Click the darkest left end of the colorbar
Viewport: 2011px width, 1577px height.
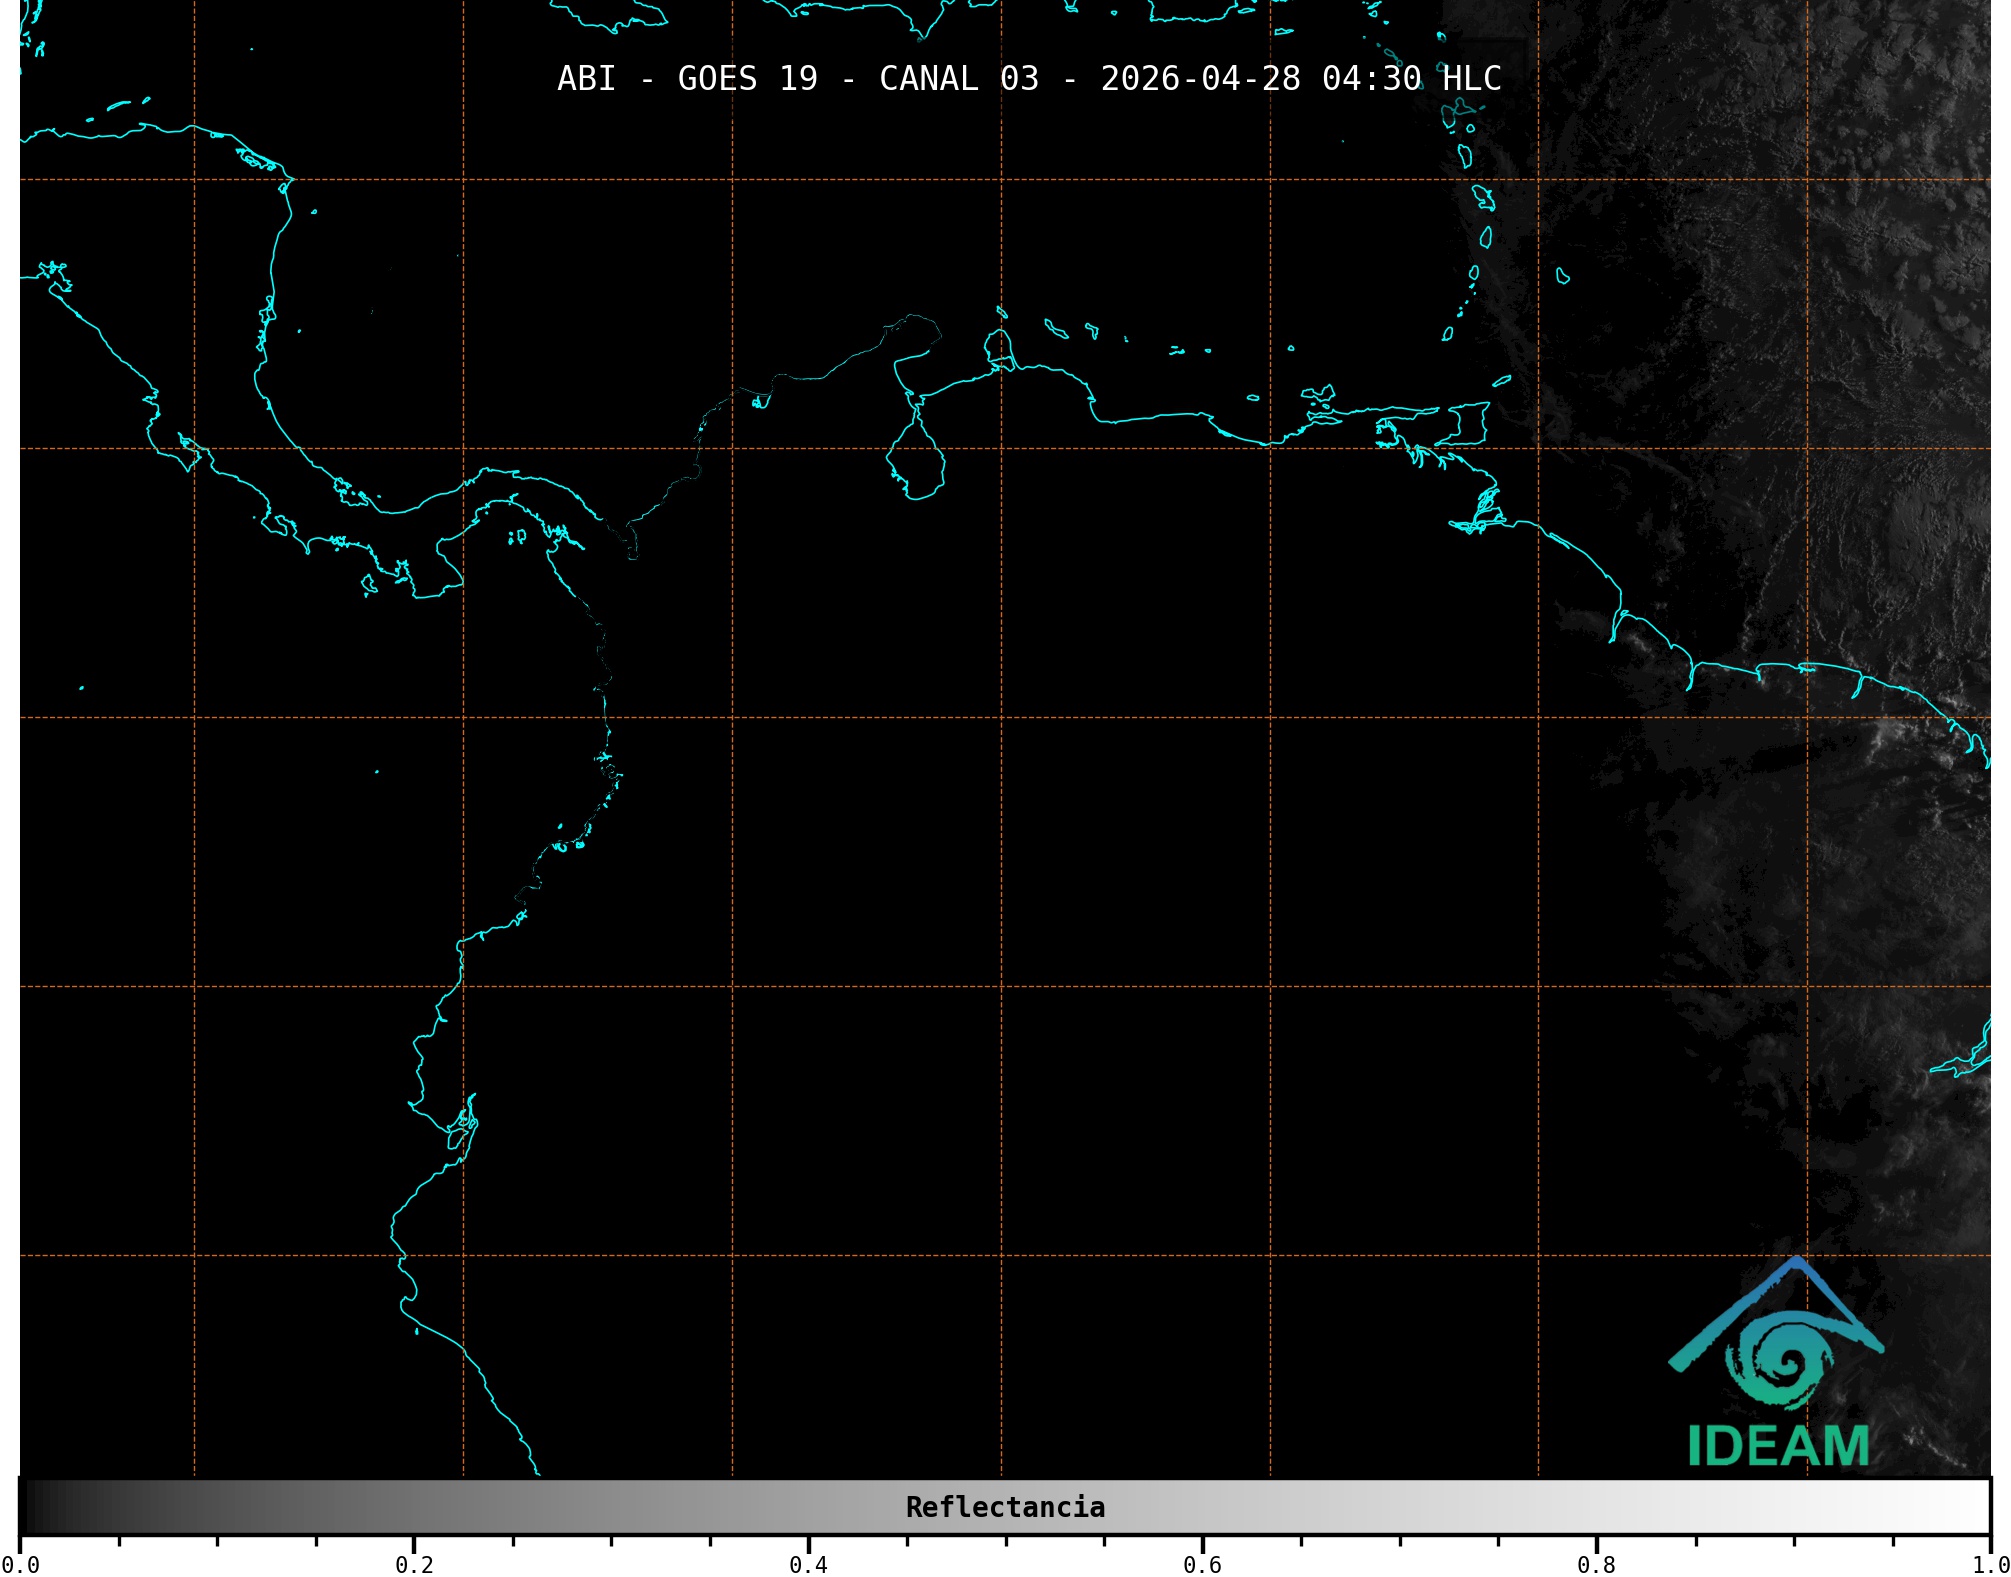[x=32, y=1507]
